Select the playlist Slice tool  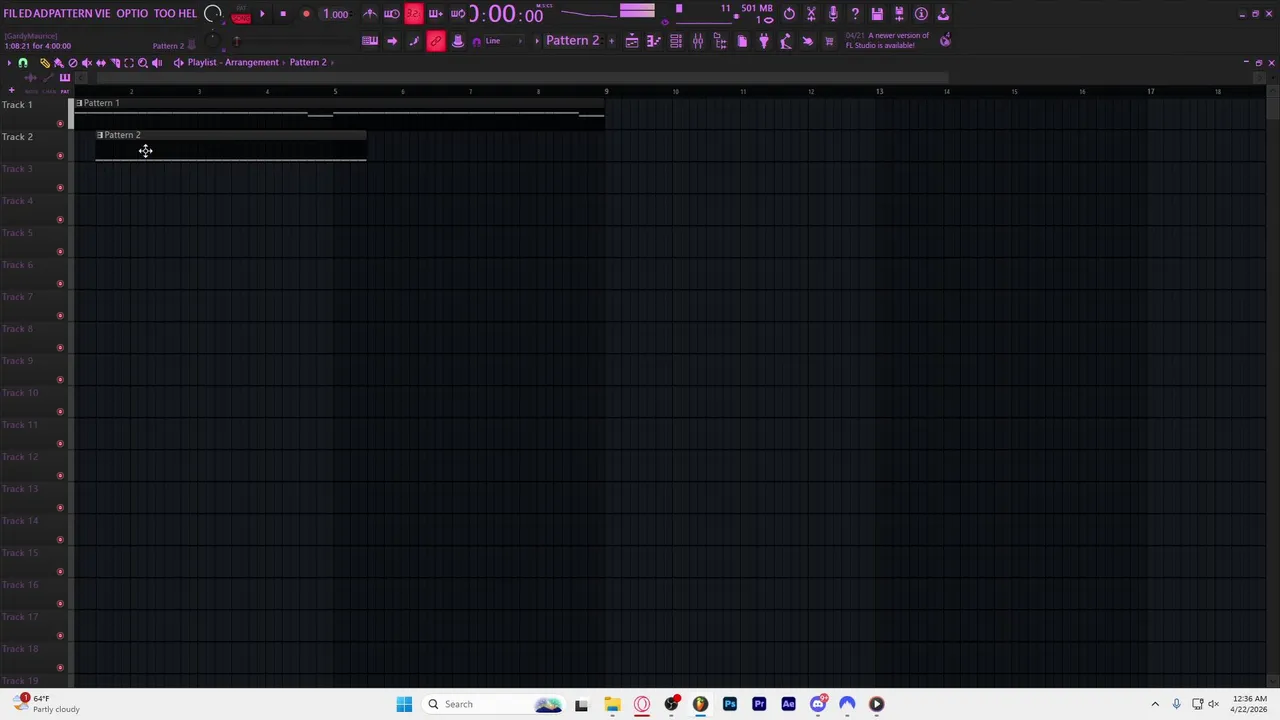click(x=114, y=63)
